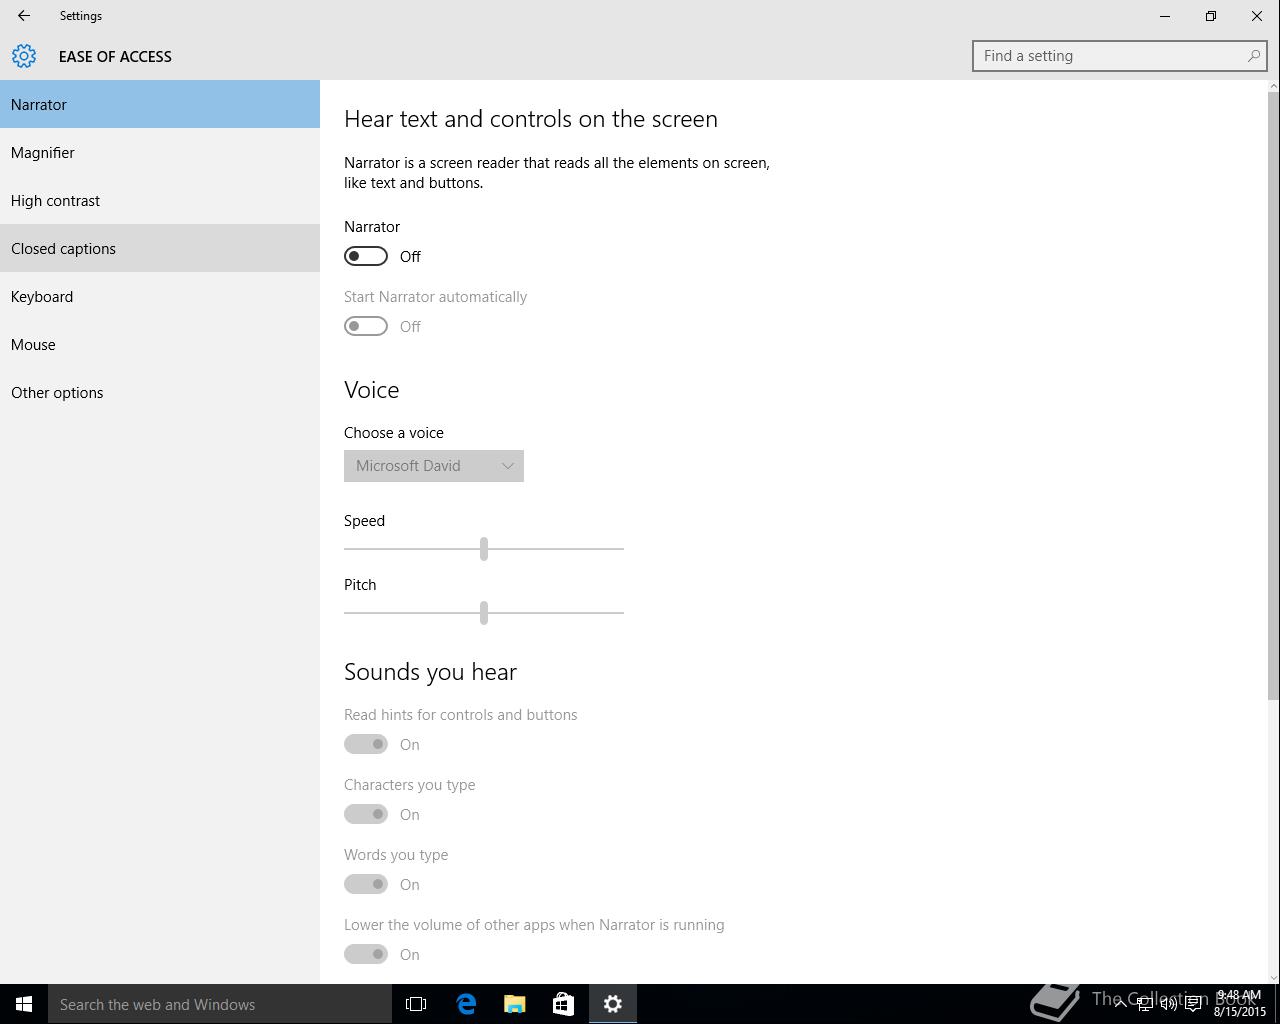Open the Other options page
Screen dimensions: 1280x1024
point(160,392)
